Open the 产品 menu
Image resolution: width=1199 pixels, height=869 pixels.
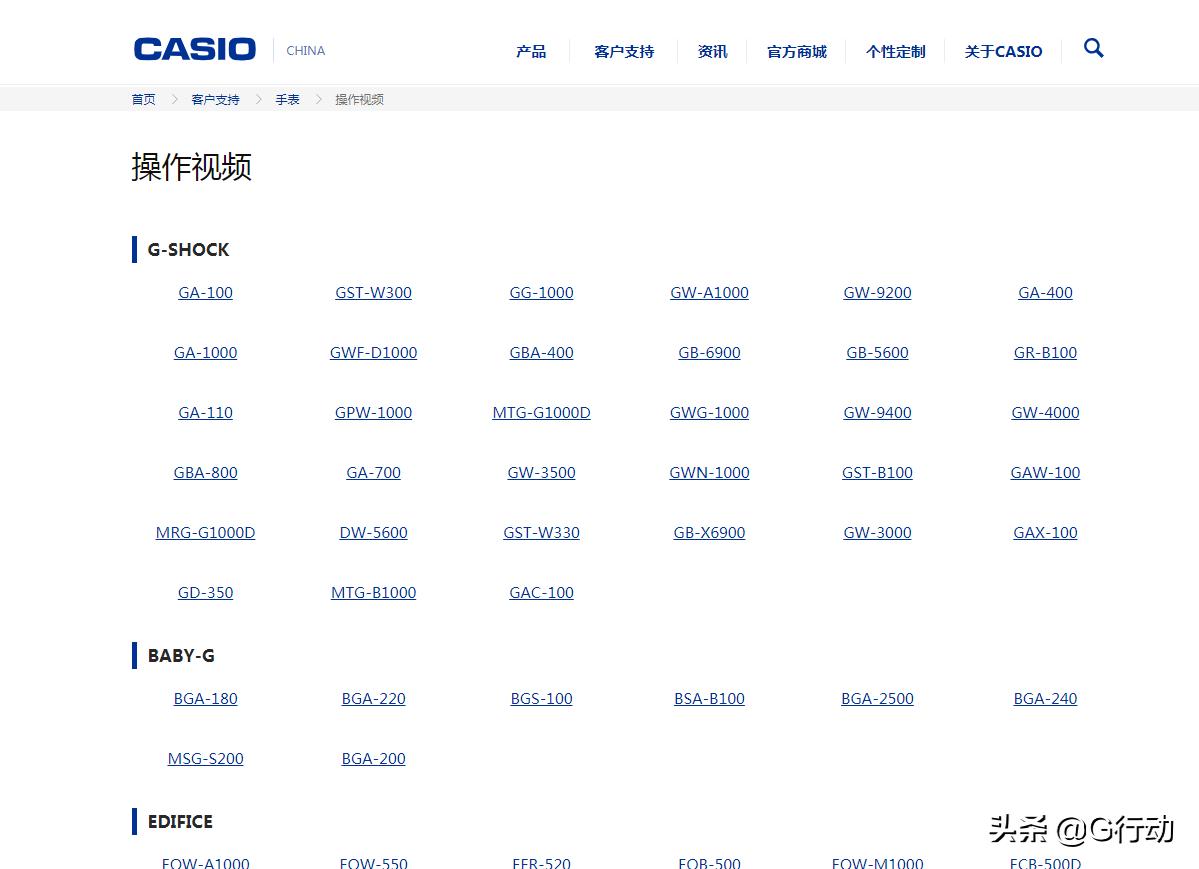click(x=530, y=51)
